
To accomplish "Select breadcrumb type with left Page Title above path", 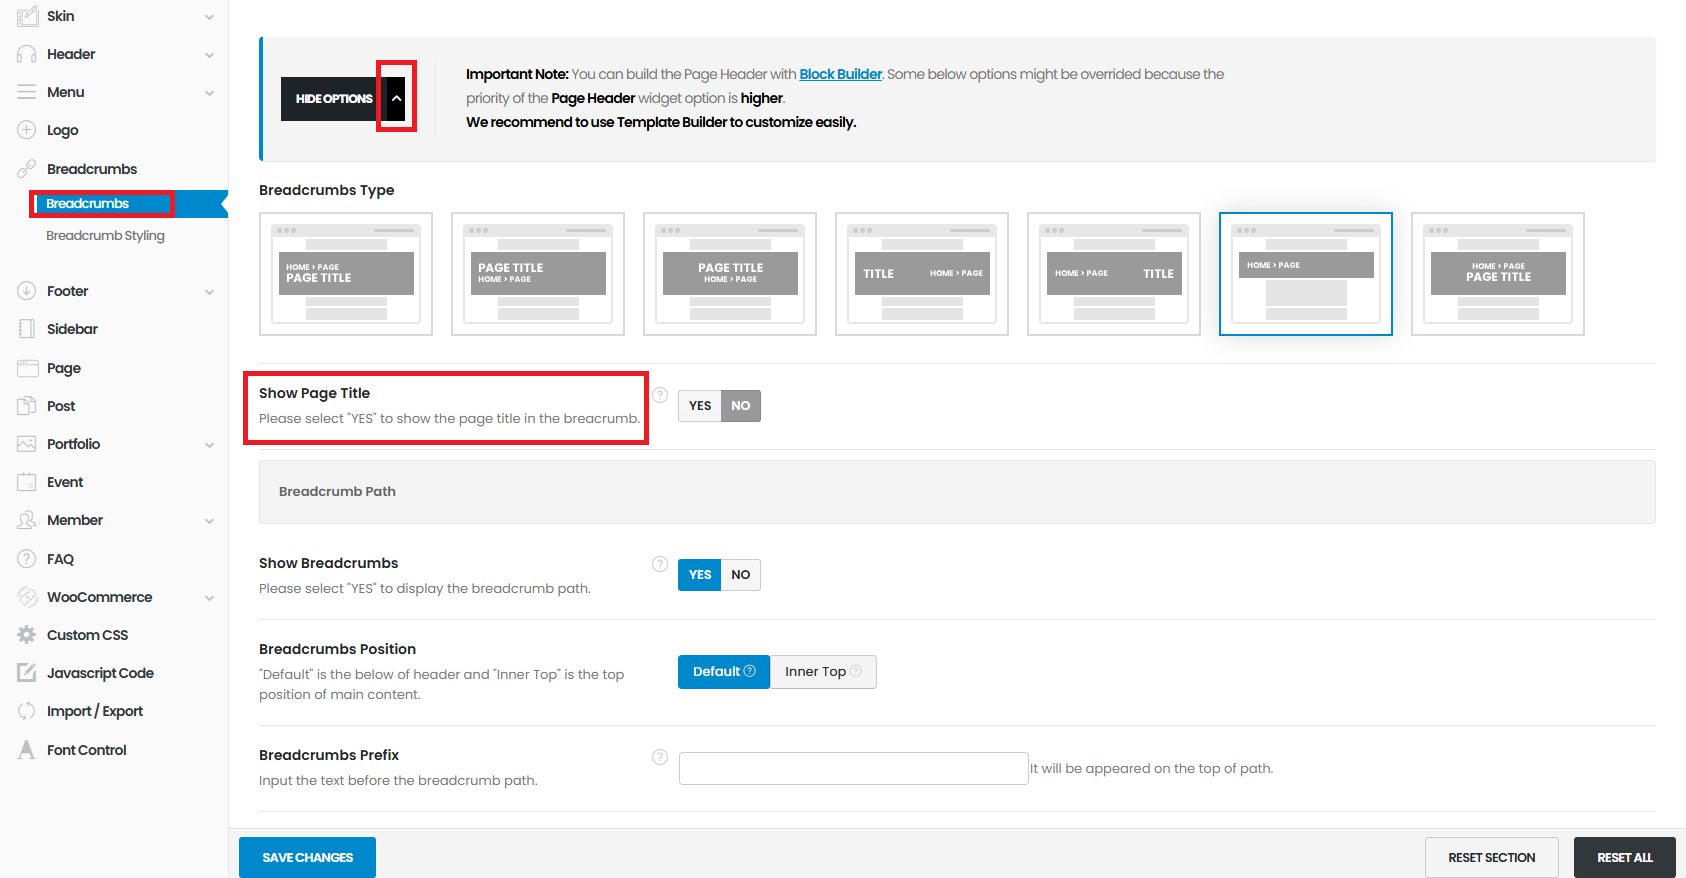I will click(x=538, y=274).
